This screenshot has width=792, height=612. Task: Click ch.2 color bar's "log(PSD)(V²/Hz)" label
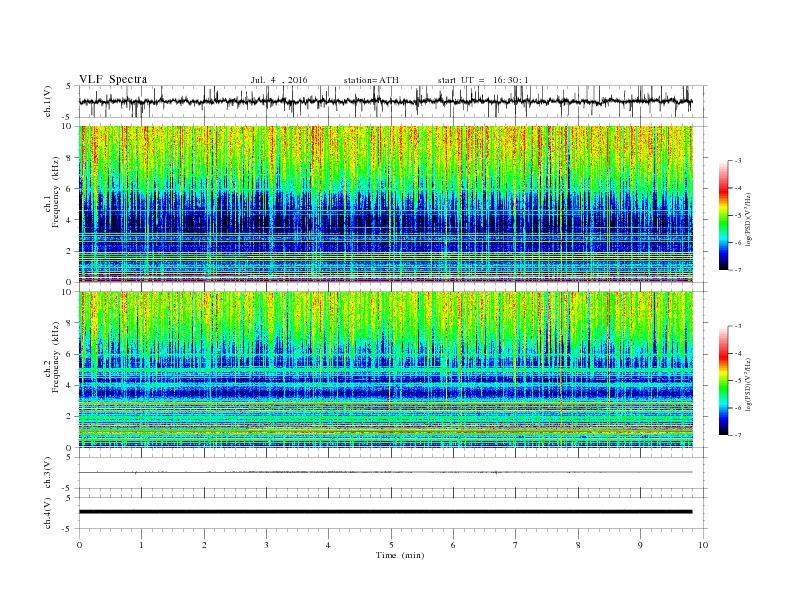pos(748,384)
